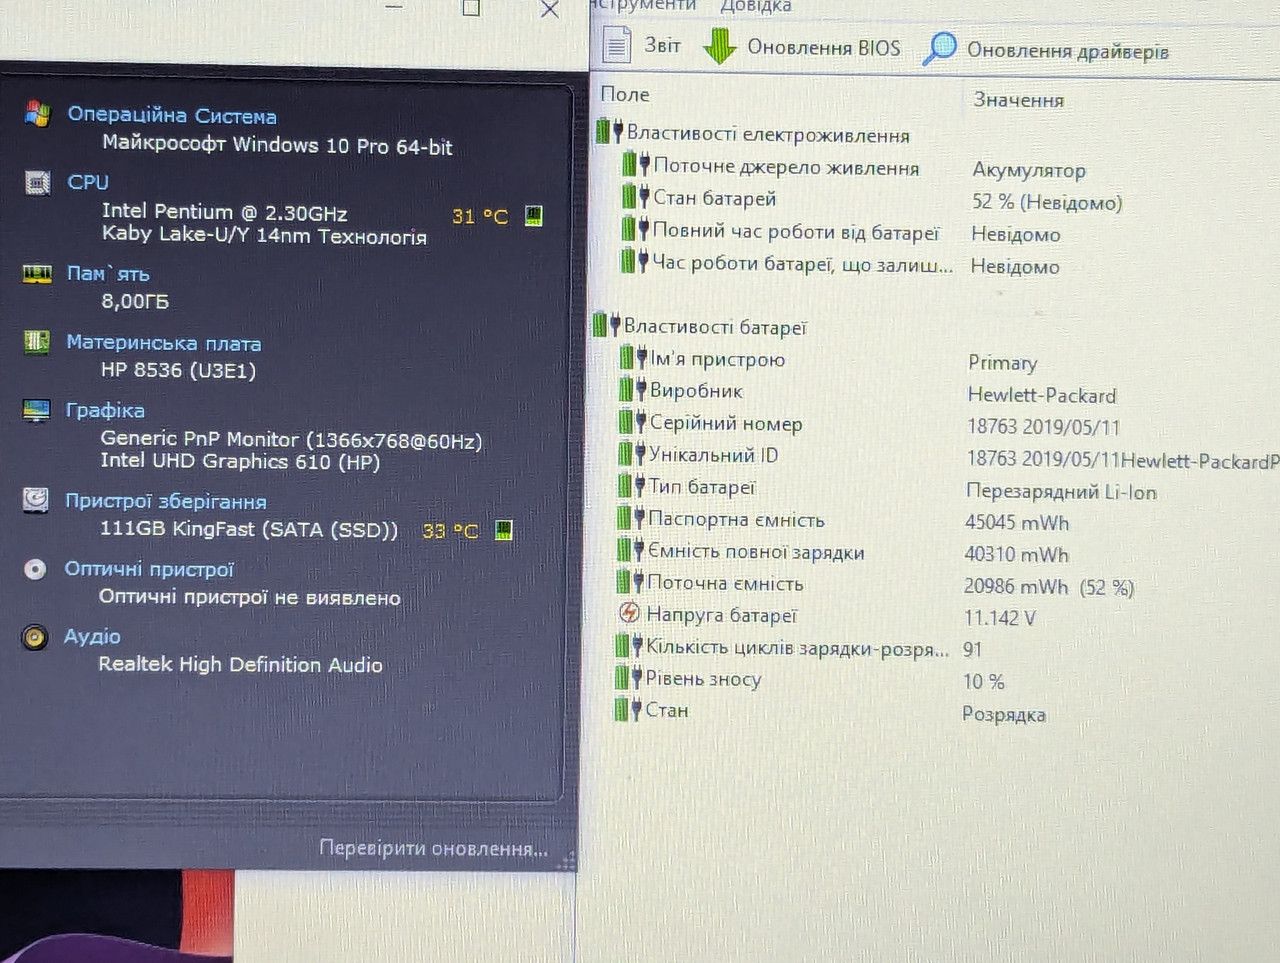Image resolution: width=1280 pixels, height=963 pixels.
Task: Select the 'Унікальний ID' field label
Action: tap(713, 455)
